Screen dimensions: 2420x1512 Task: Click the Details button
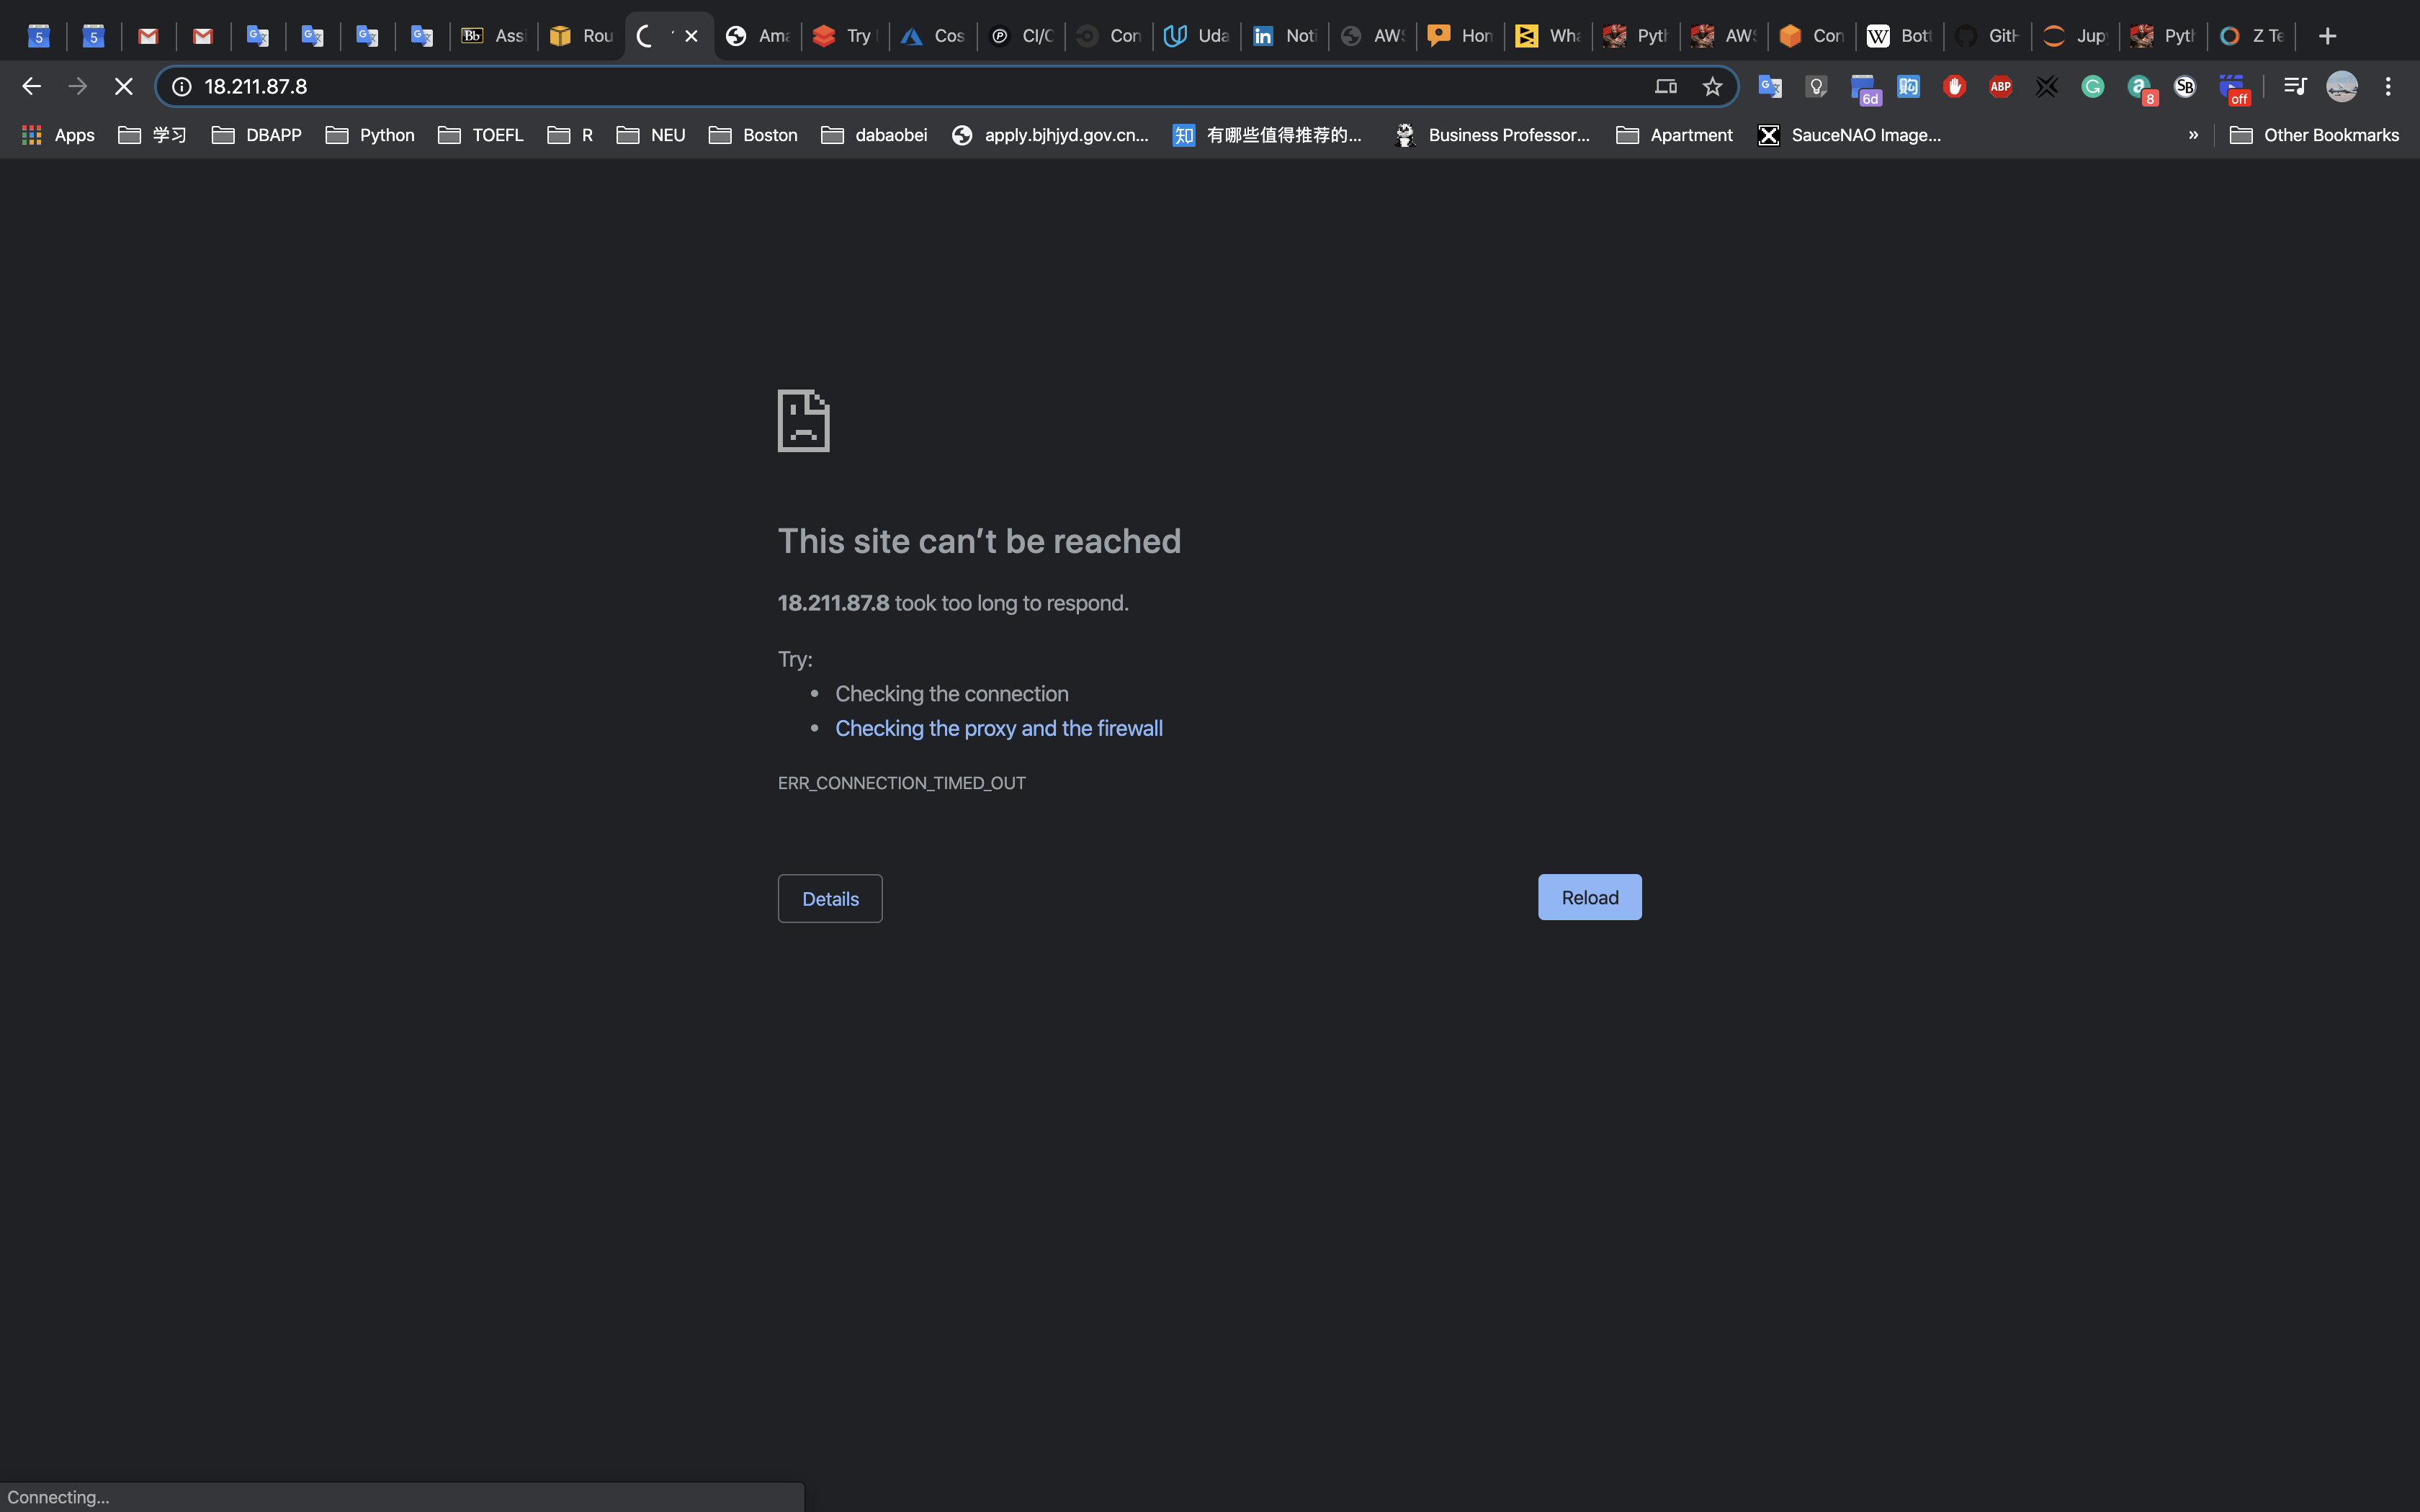tap(829, 898)
